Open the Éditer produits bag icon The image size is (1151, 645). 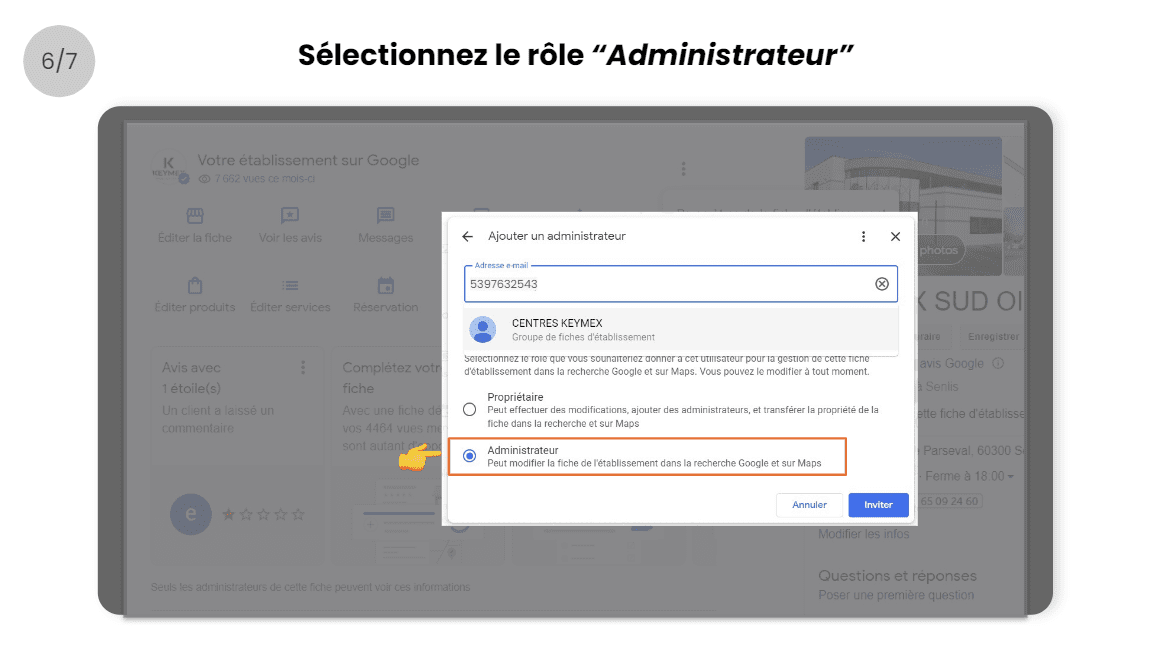195,285
